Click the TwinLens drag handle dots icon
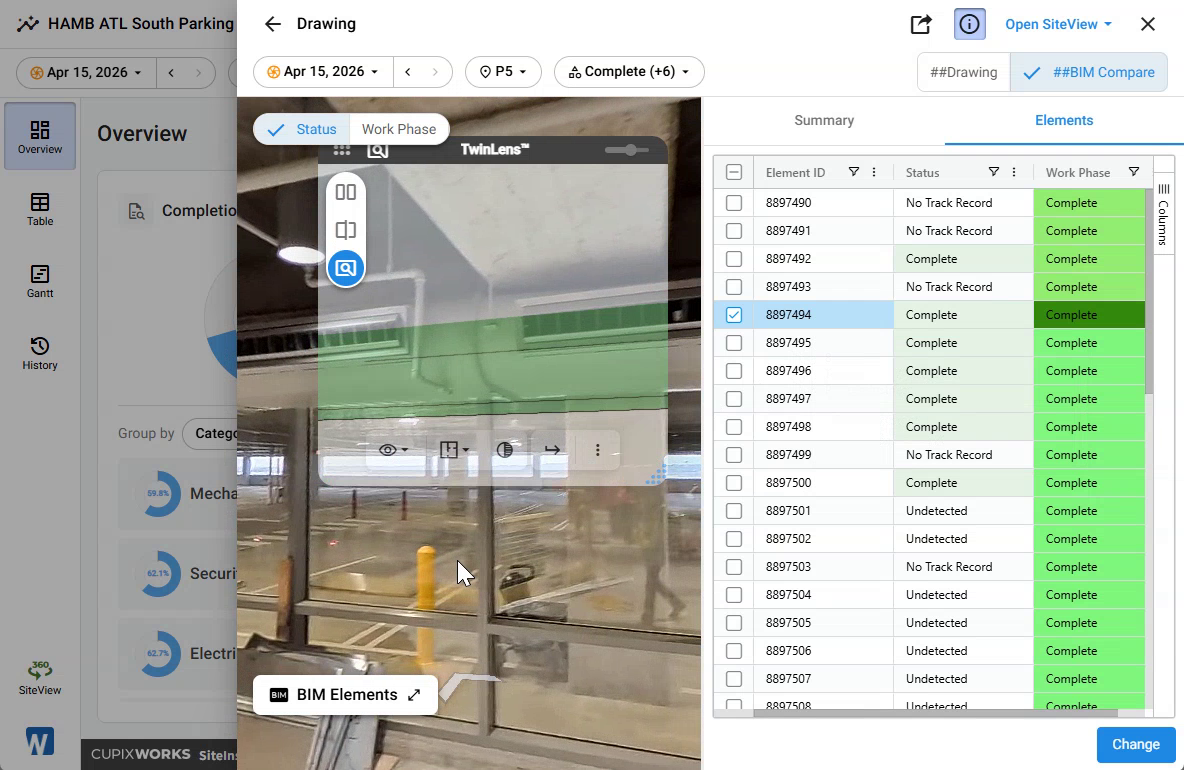This screenshot has height=770, width=1184. [341, 150]
